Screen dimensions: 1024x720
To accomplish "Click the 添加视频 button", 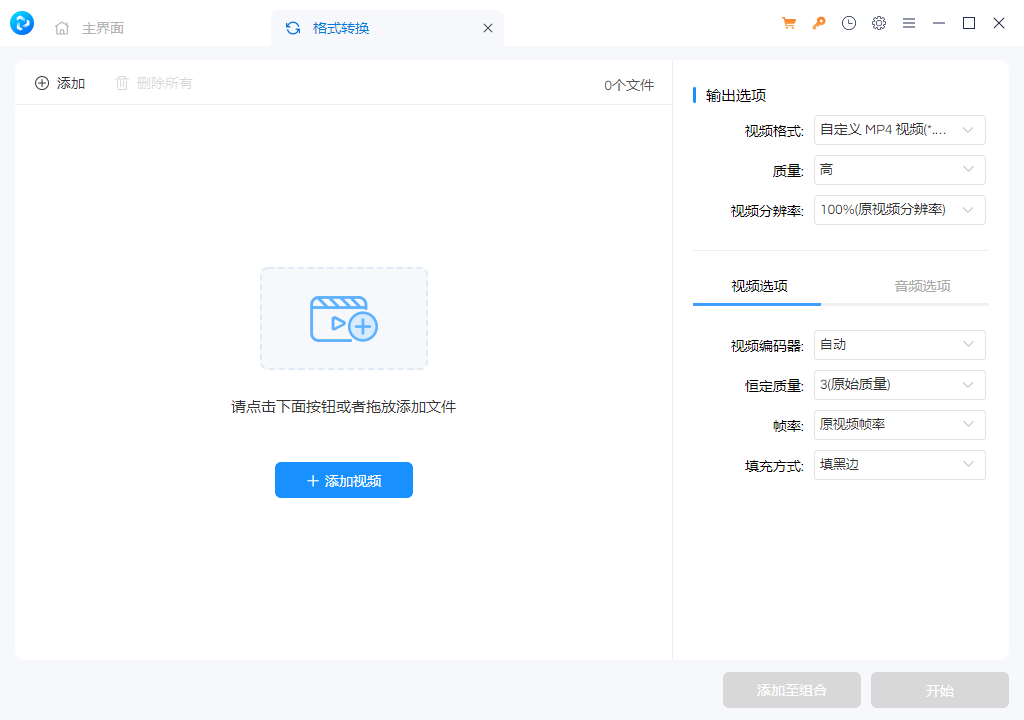I will pos(344,480).
